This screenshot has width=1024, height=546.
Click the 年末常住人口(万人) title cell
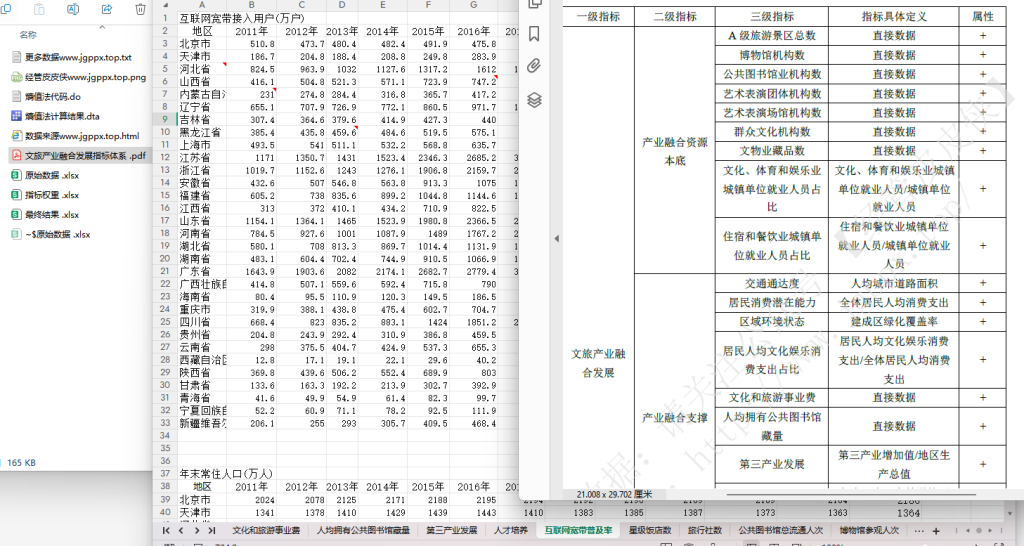point(225,474)
